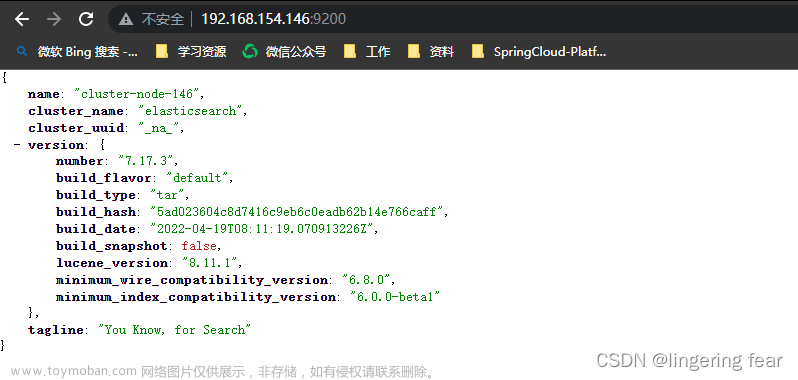Click the 工作 folder icon
The height and width of the screenshot is (380, 798).
pos(350,51)
